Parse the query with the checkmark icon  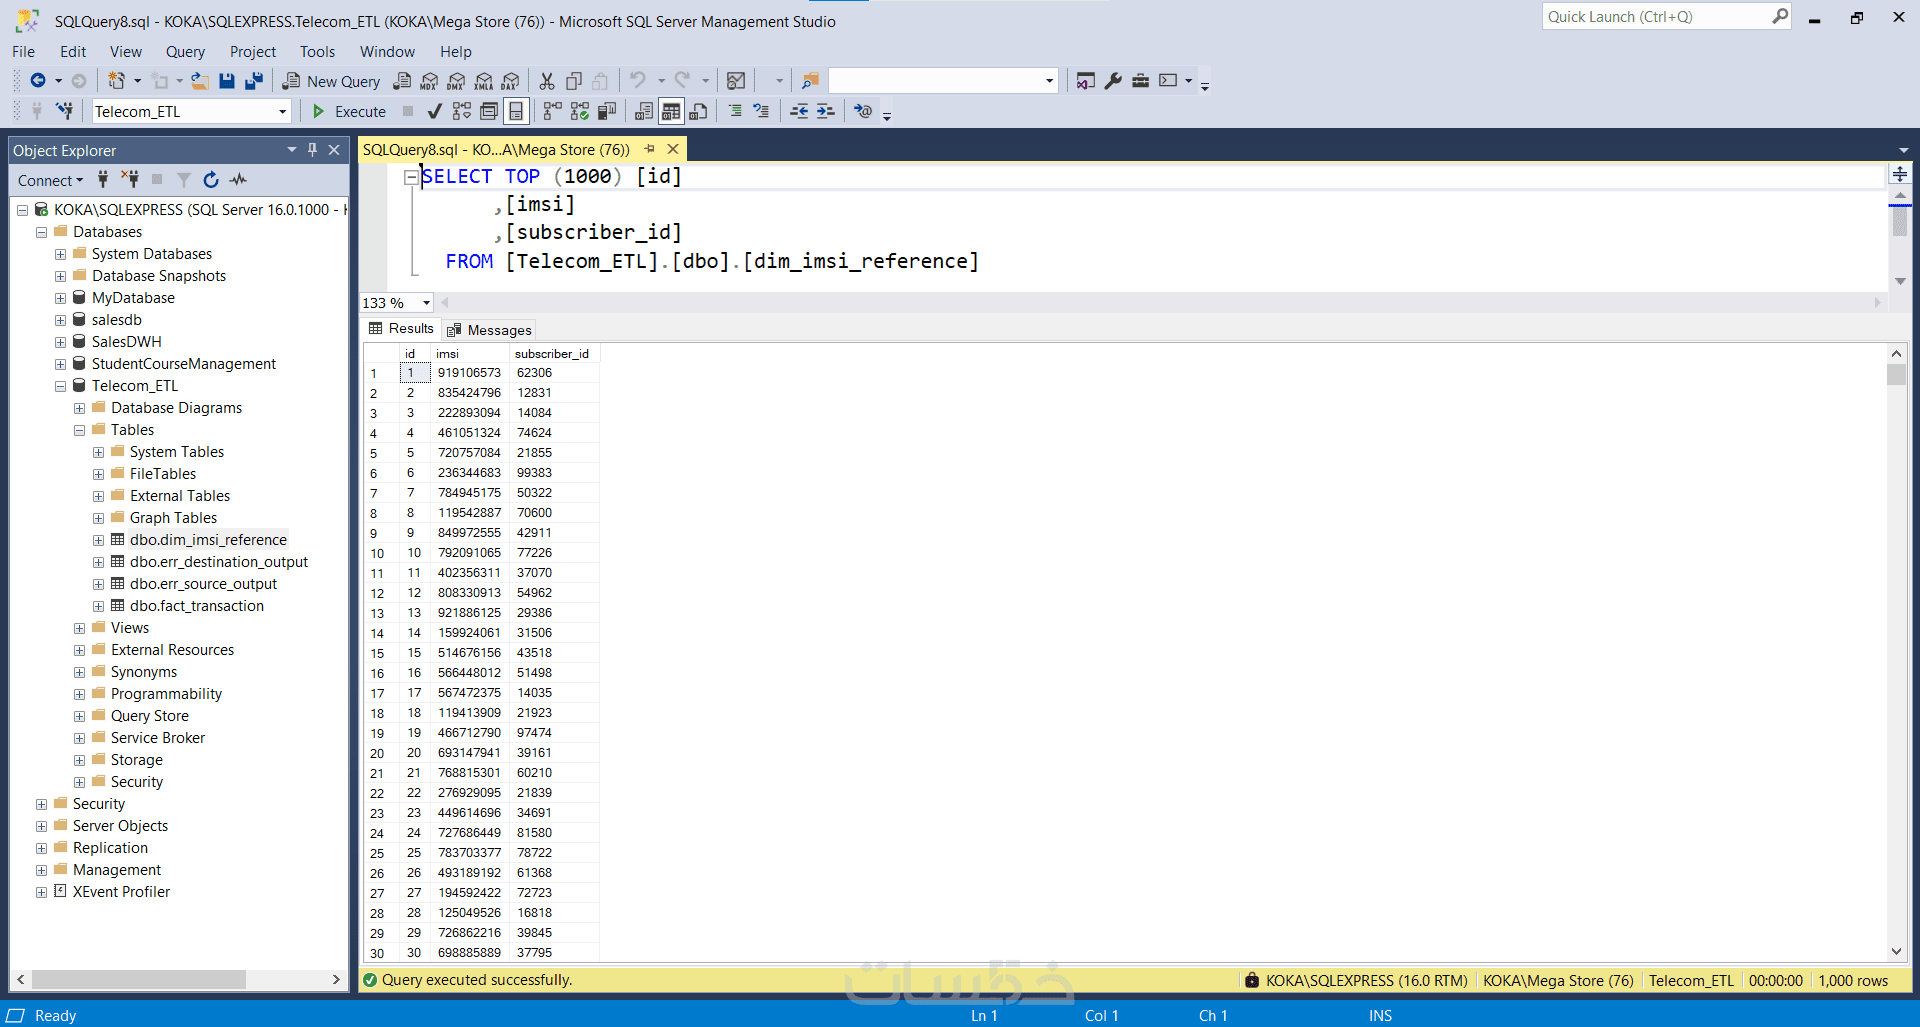point(434,111)
